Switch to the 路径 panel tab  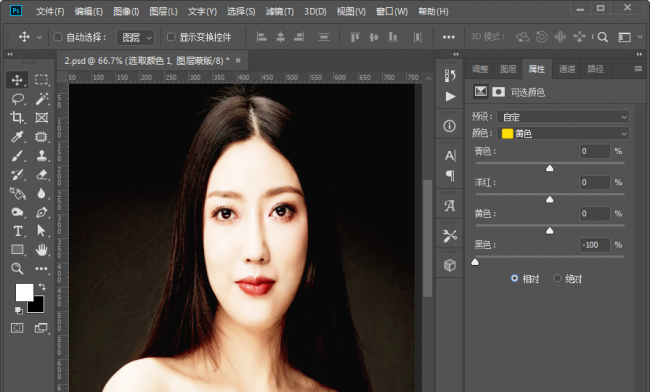(x=596, y=69)
